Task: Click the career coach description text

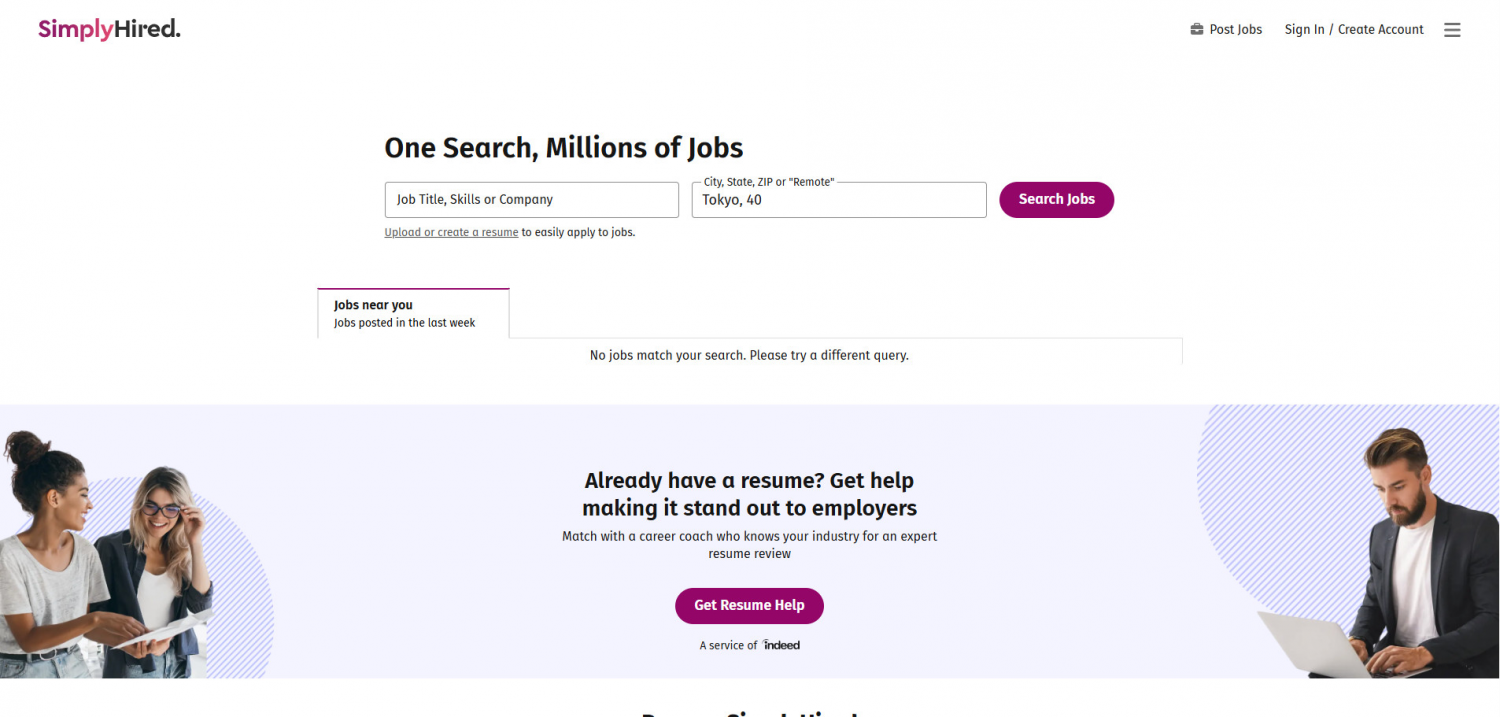Action: click(749, 545)
